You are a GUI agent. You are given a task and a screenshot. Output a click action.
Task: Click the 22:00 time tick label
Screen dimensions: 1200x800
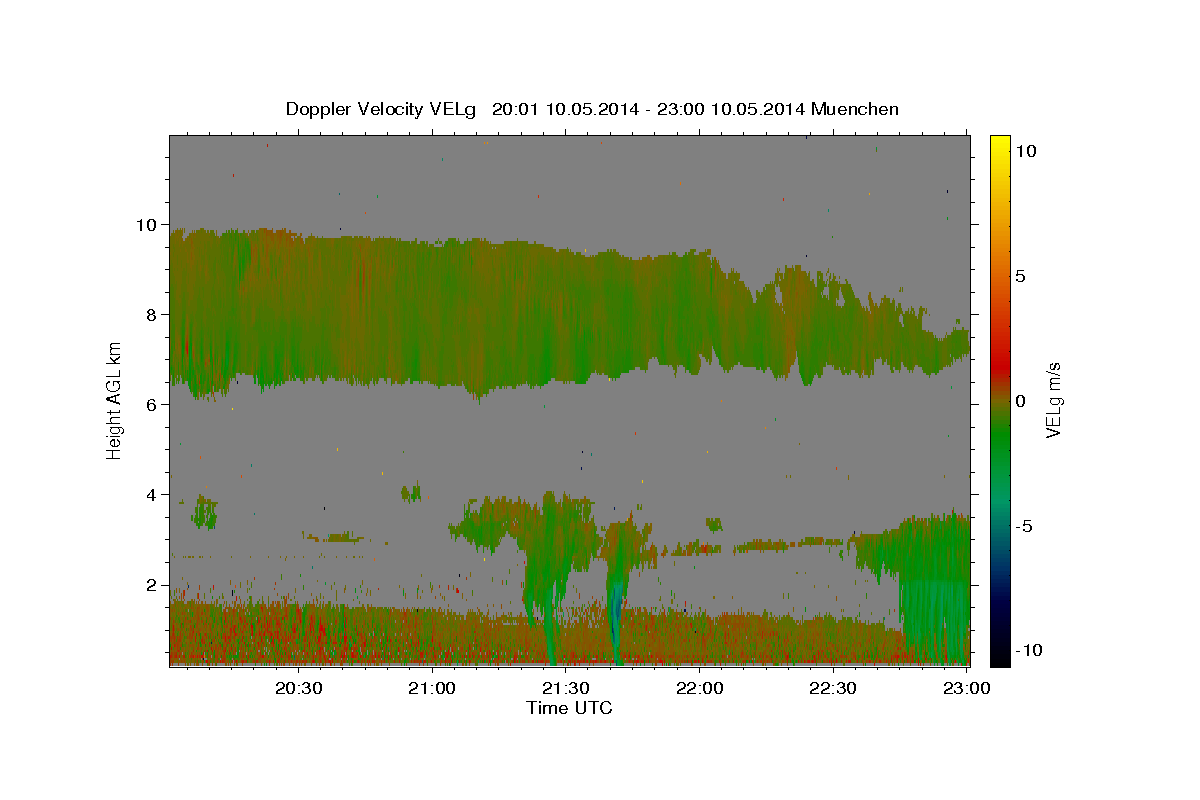pyautogui.click(x=700, y=688)
